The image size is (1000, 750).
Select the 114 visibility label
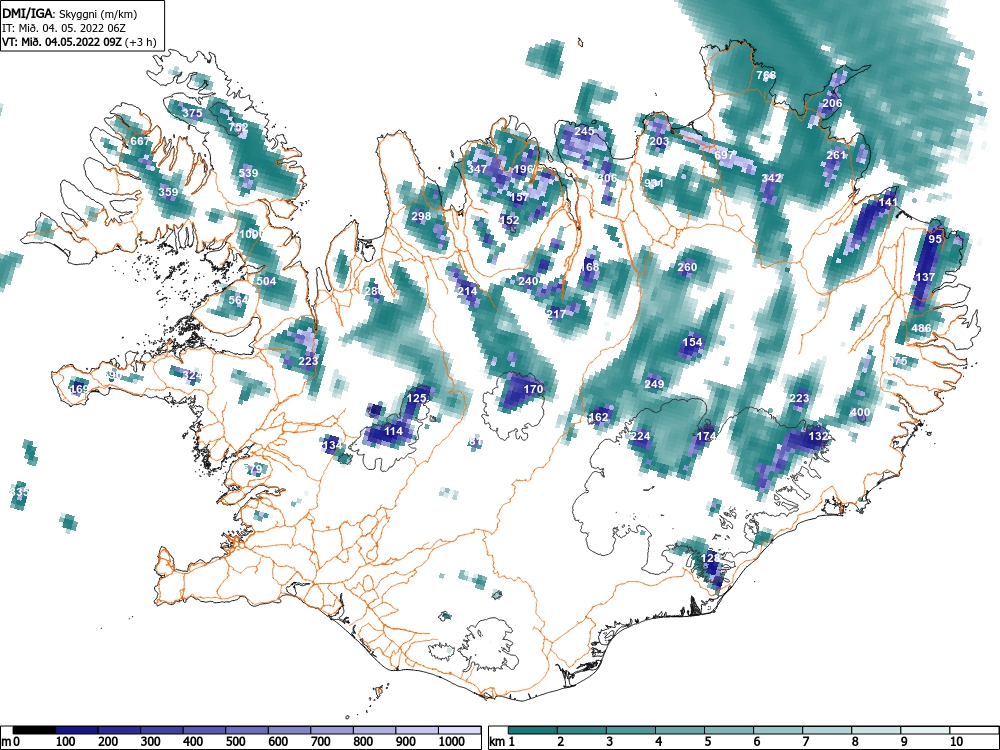(x=393, y=431)
